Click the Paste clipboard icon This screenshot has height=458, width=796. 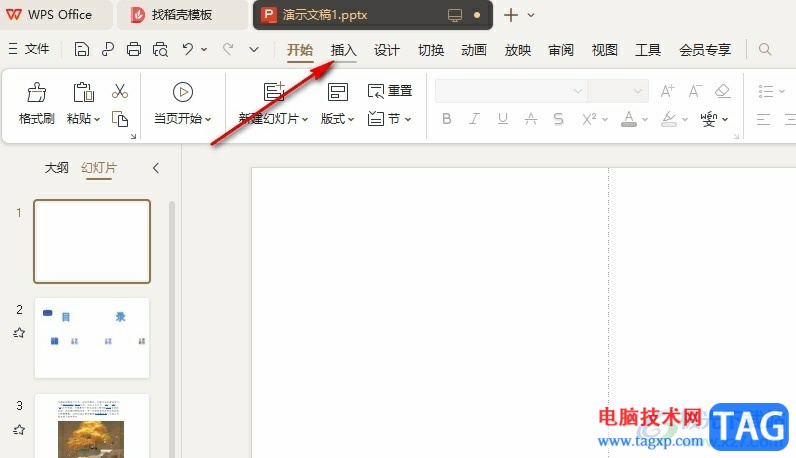(x=84, y=92)
